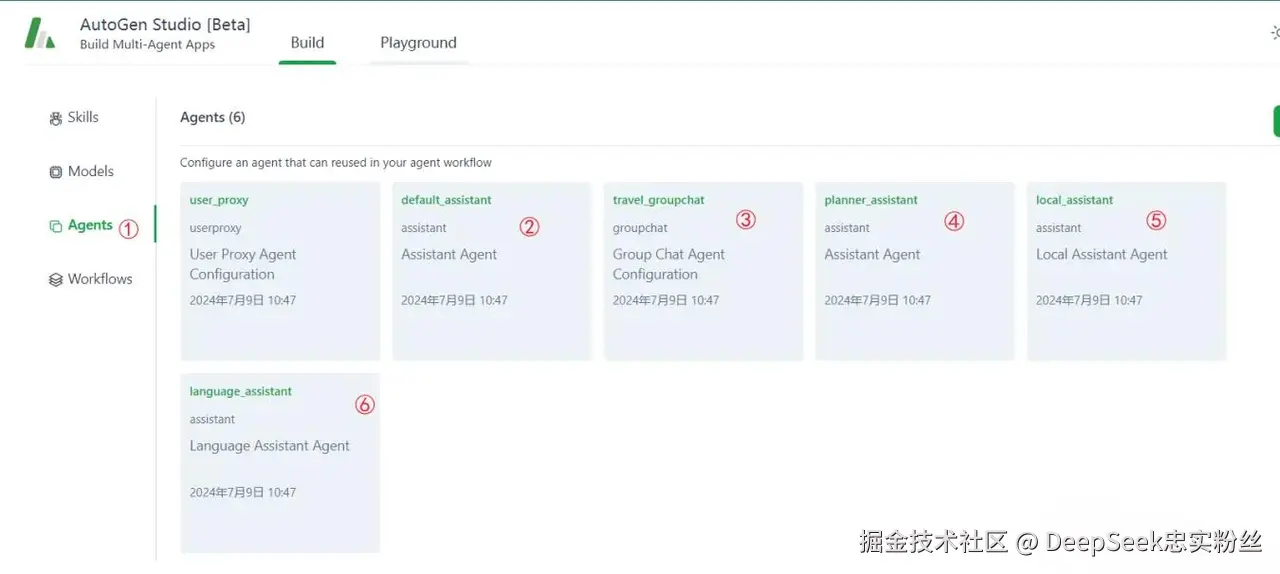Click the Workflows sidebar icon
Viewport: 1280px width, 574px height.
(56, 280)
